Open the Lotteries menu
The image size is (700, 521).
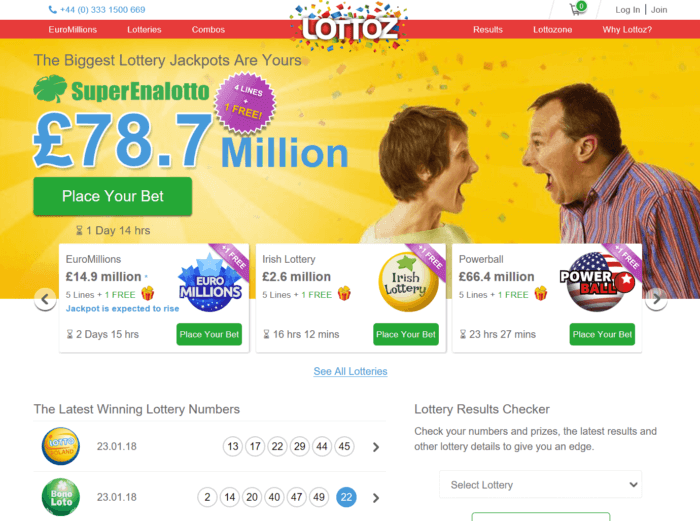144,29
